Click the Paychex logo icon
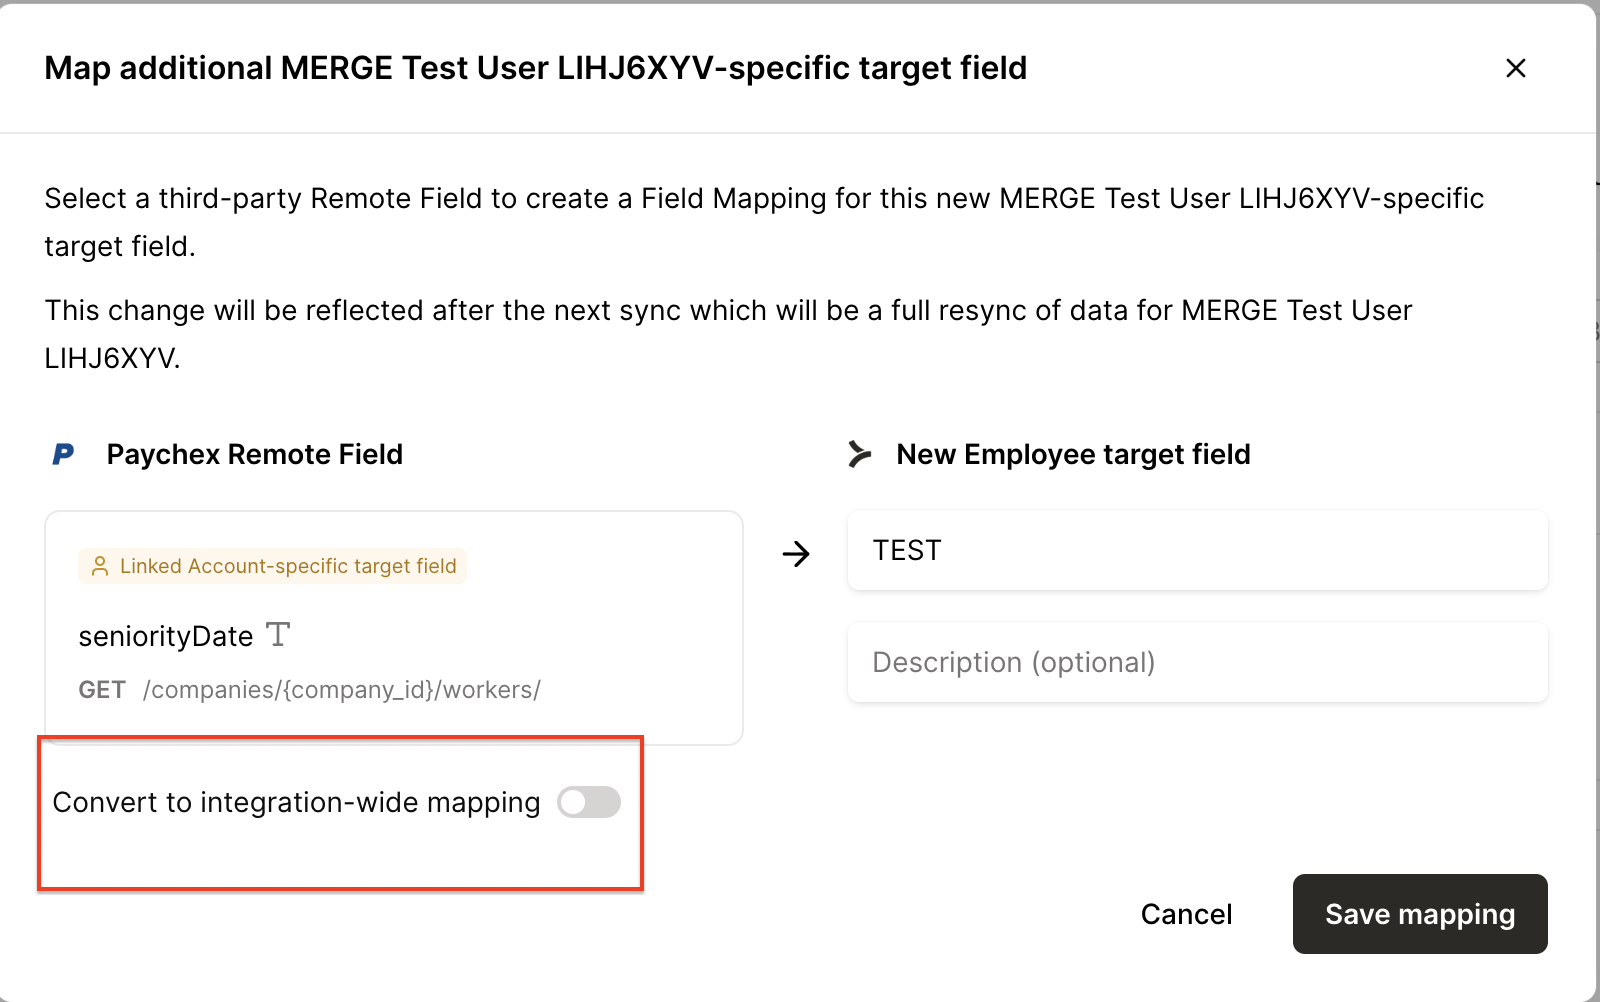This screenshot has height=1002, width=1600. [63, 455]
